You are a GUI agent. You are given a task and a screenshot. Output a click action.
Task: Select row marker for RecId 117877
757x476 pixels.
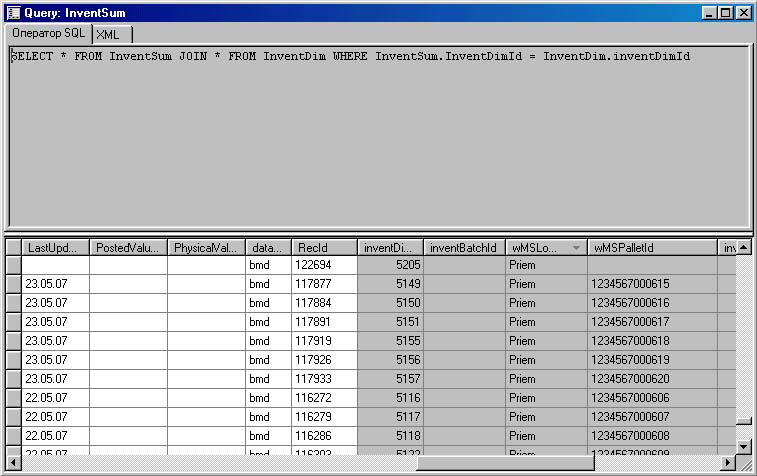[x=14, y=283]
